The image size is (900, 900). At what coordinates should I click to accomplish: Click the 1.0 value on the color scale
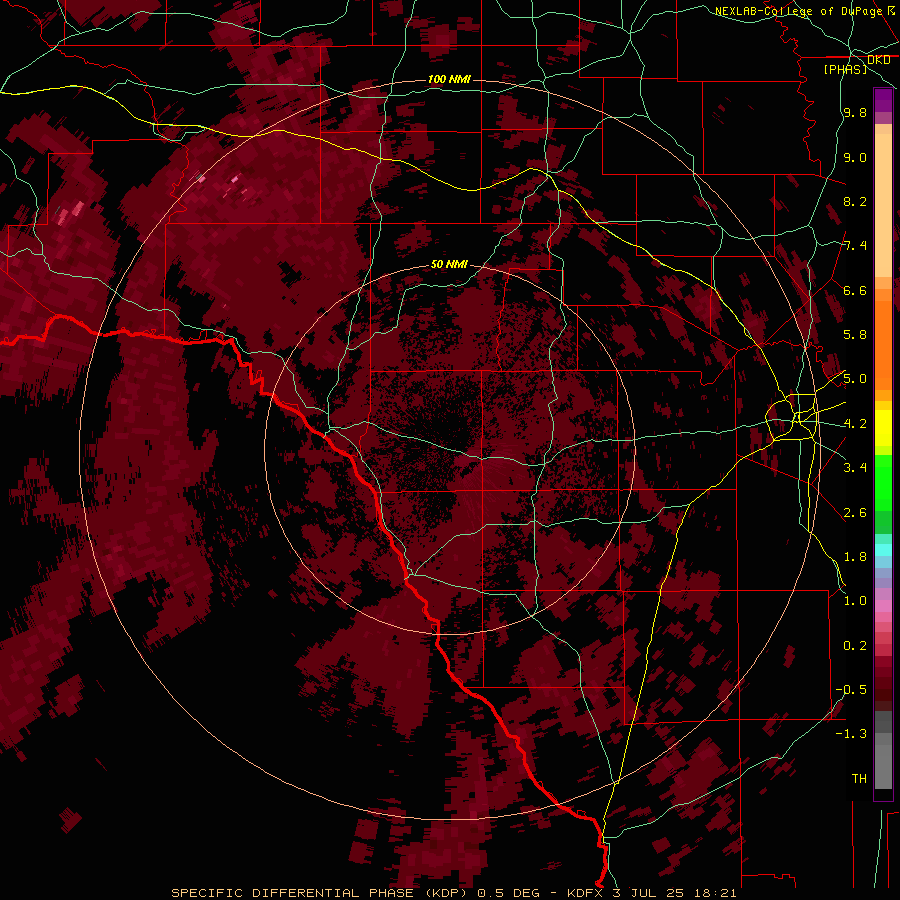(x=855, y=601)
